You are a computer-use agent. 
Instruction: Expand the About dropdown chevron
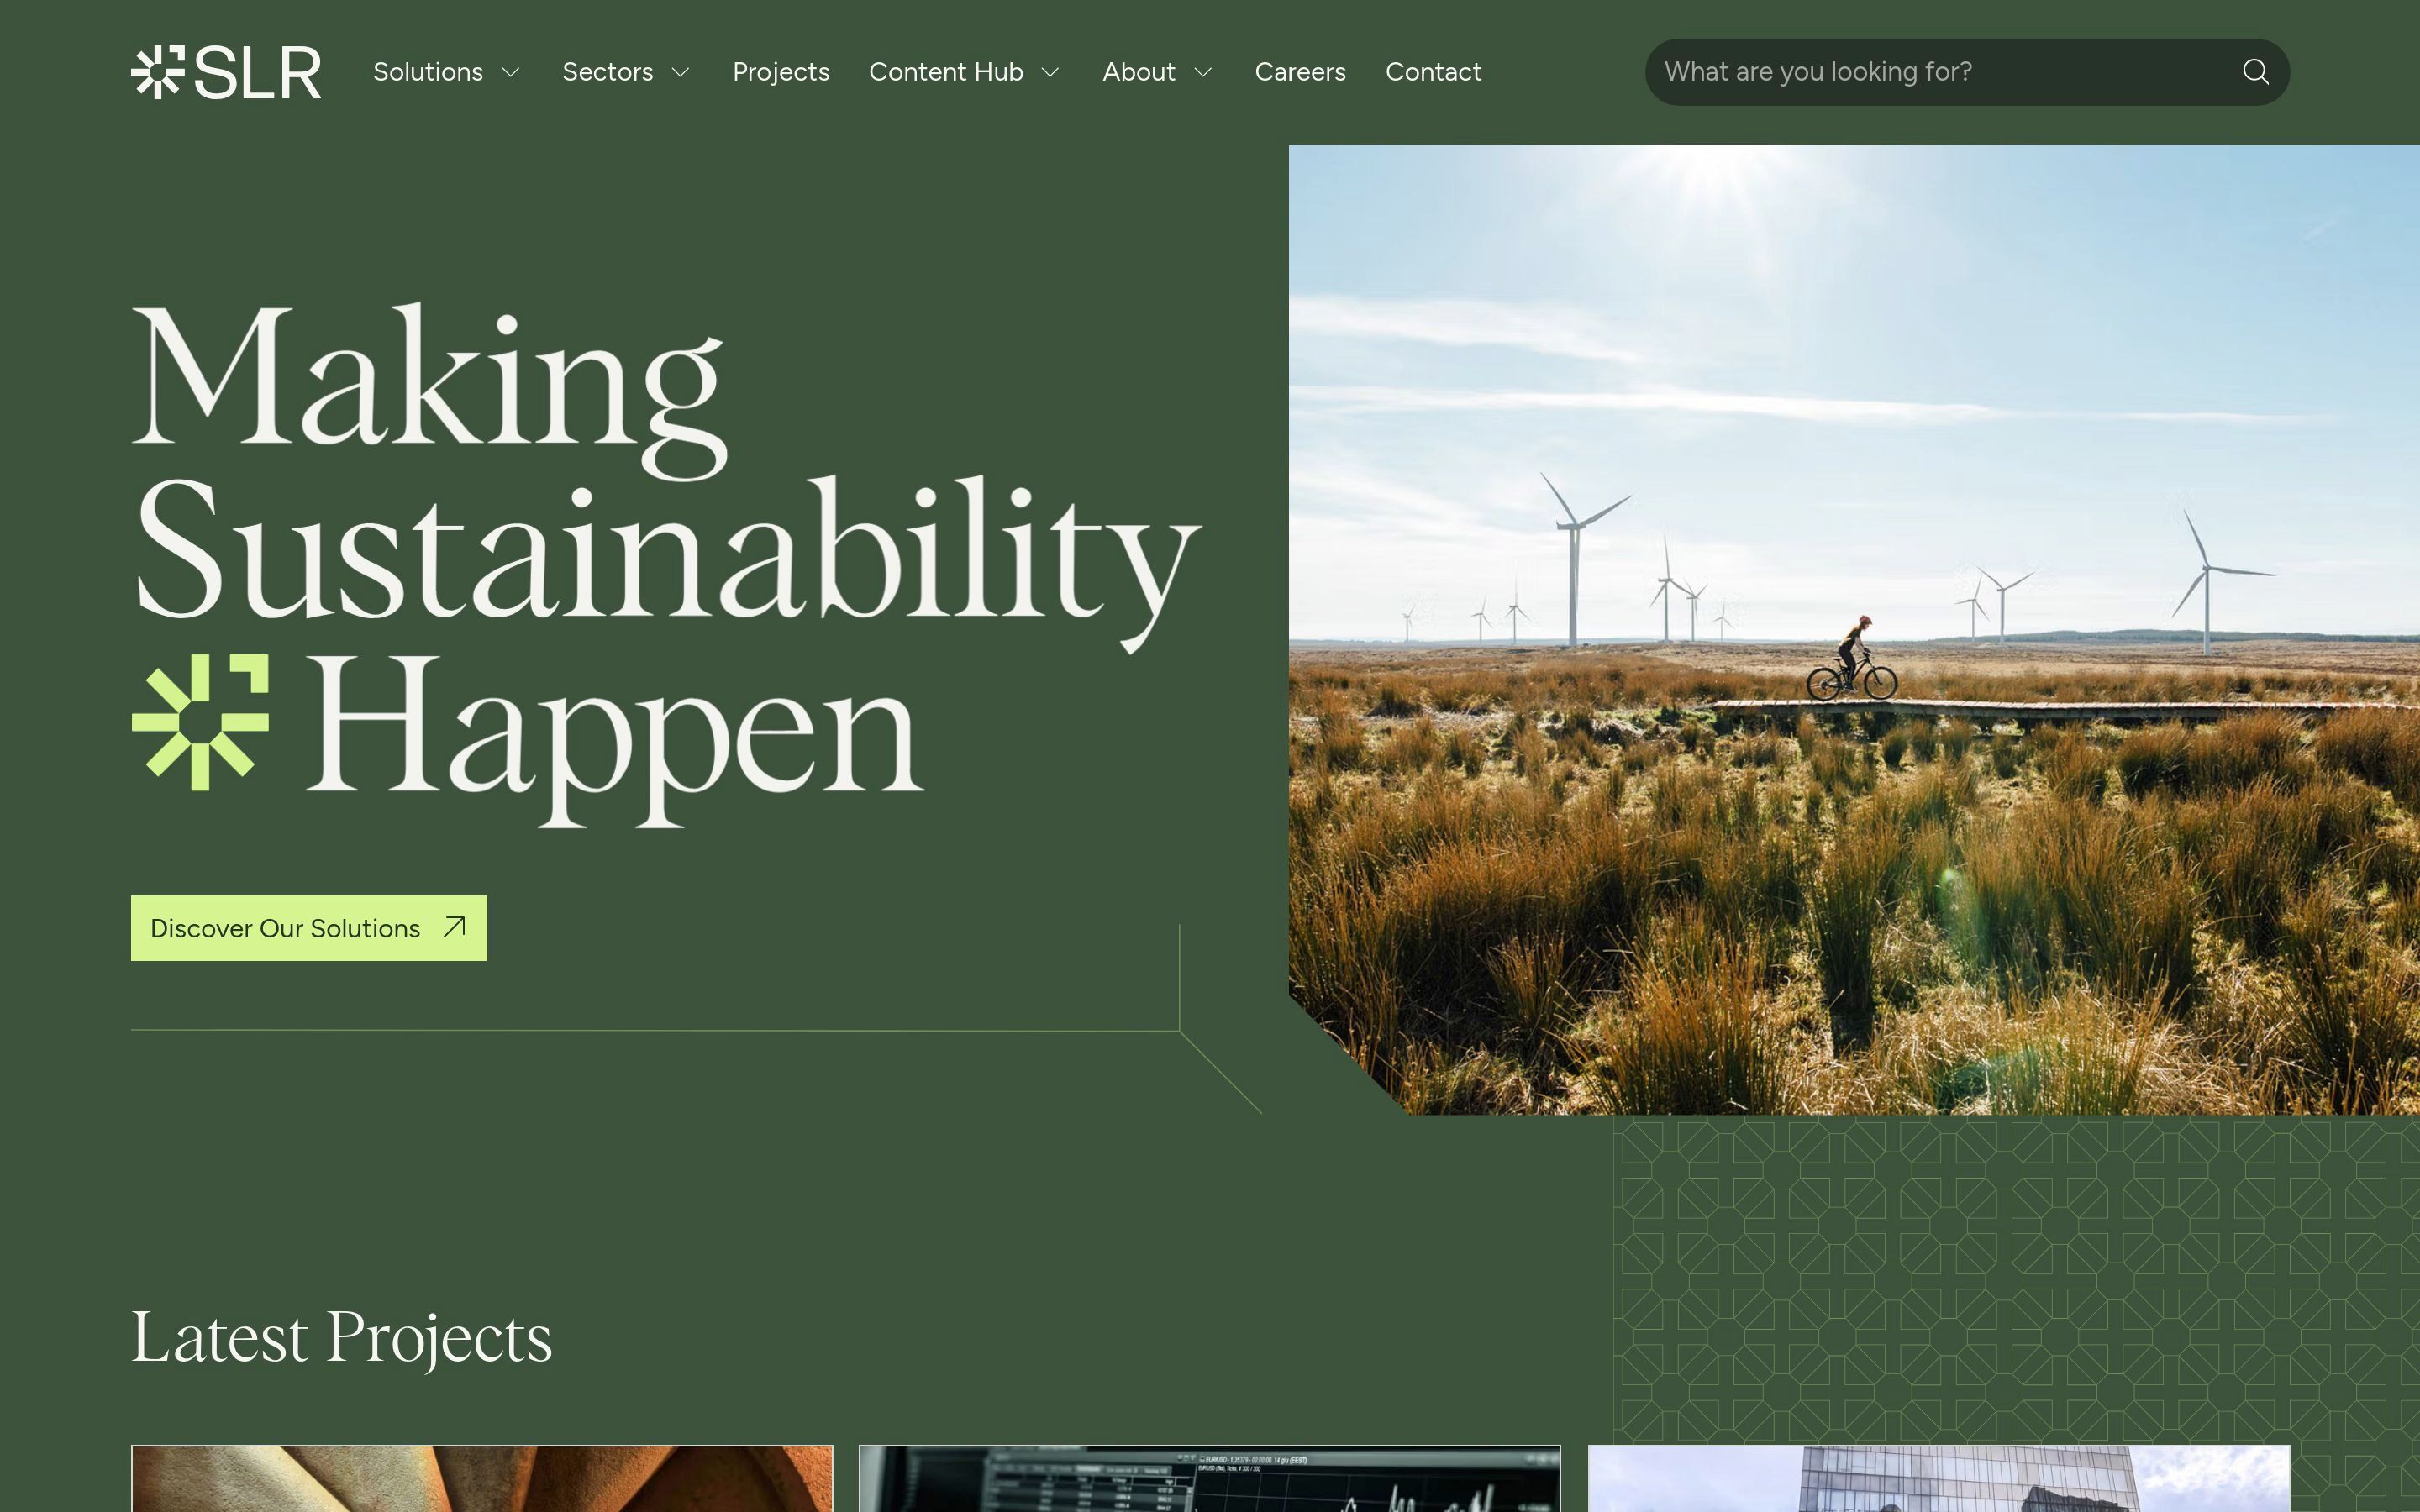(x=1203, y=72)
